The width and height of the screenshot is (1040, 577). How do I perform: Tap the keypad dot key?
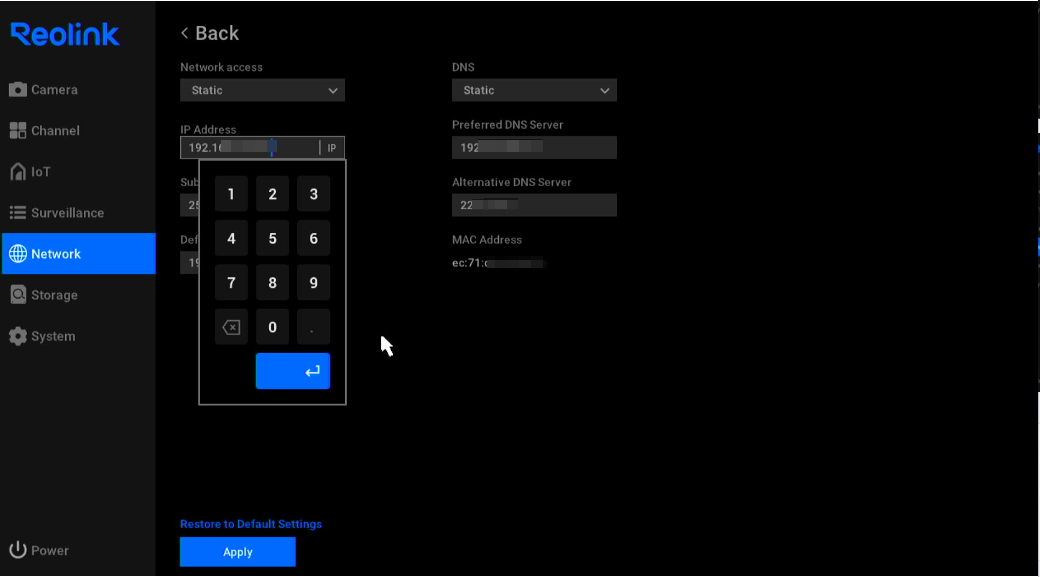(314, 327)
